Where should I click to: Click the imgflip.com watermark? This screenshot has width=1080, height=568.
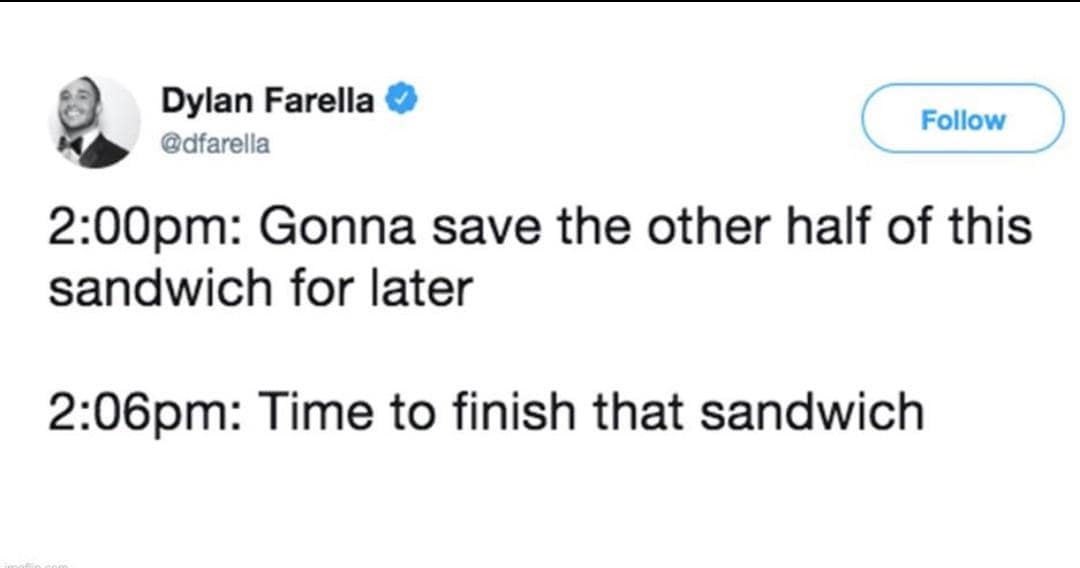[35, 564]
